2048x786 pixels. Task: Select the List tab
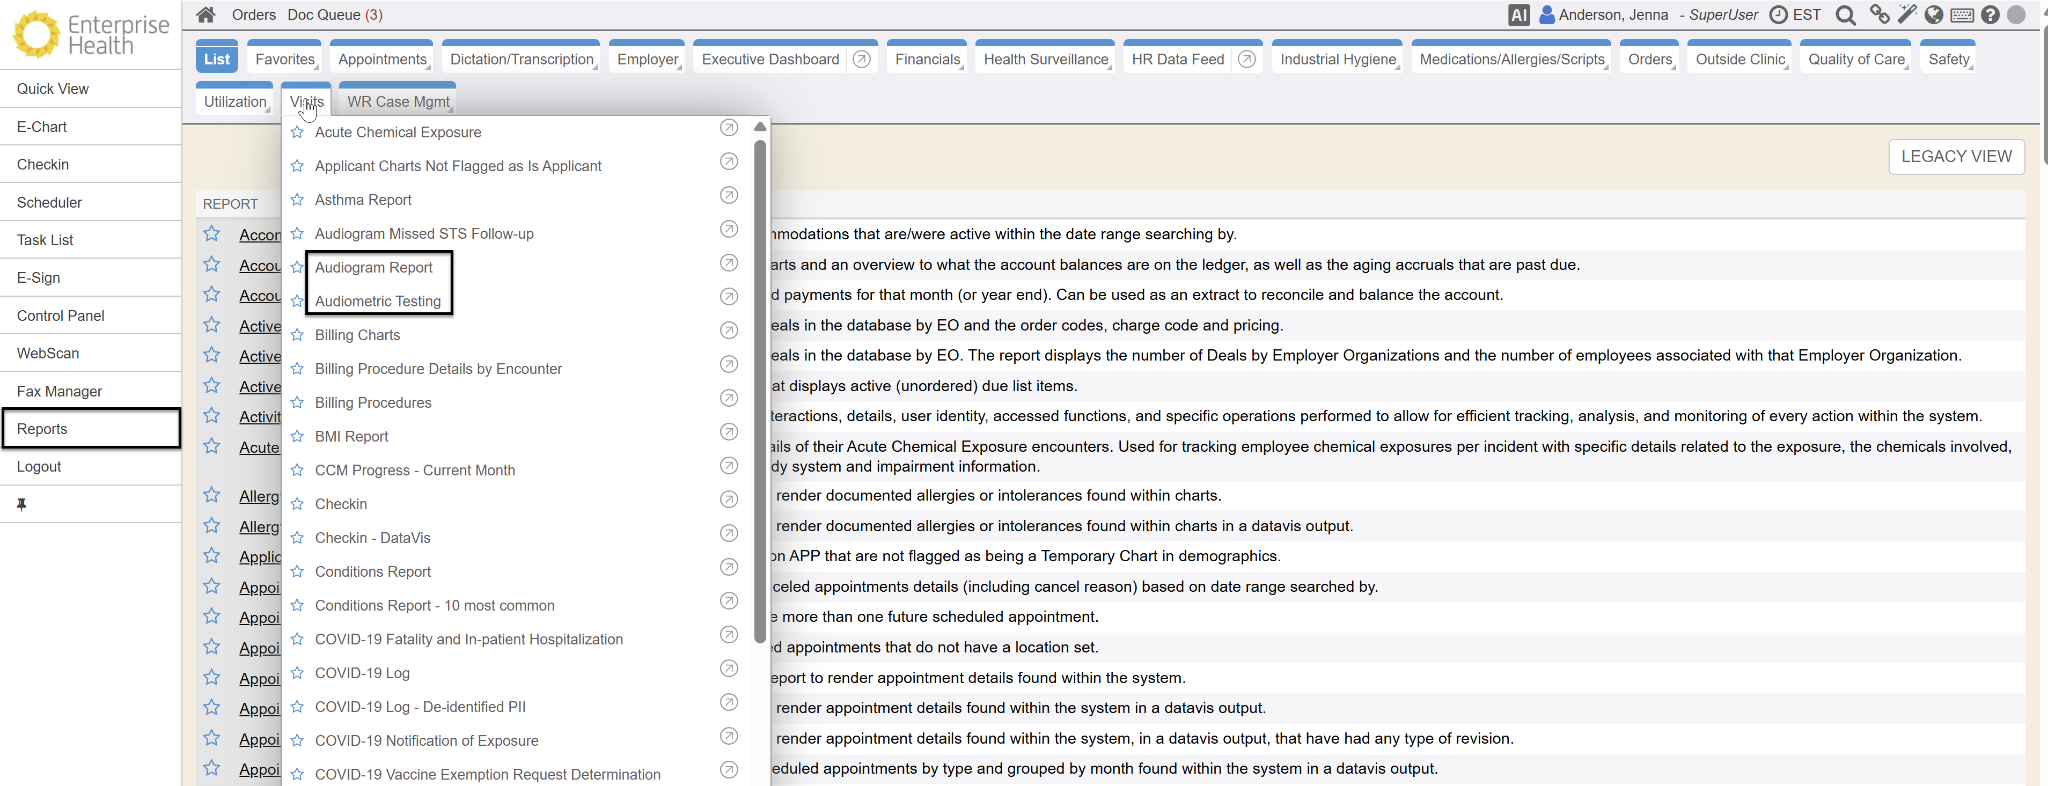(217, 59)
